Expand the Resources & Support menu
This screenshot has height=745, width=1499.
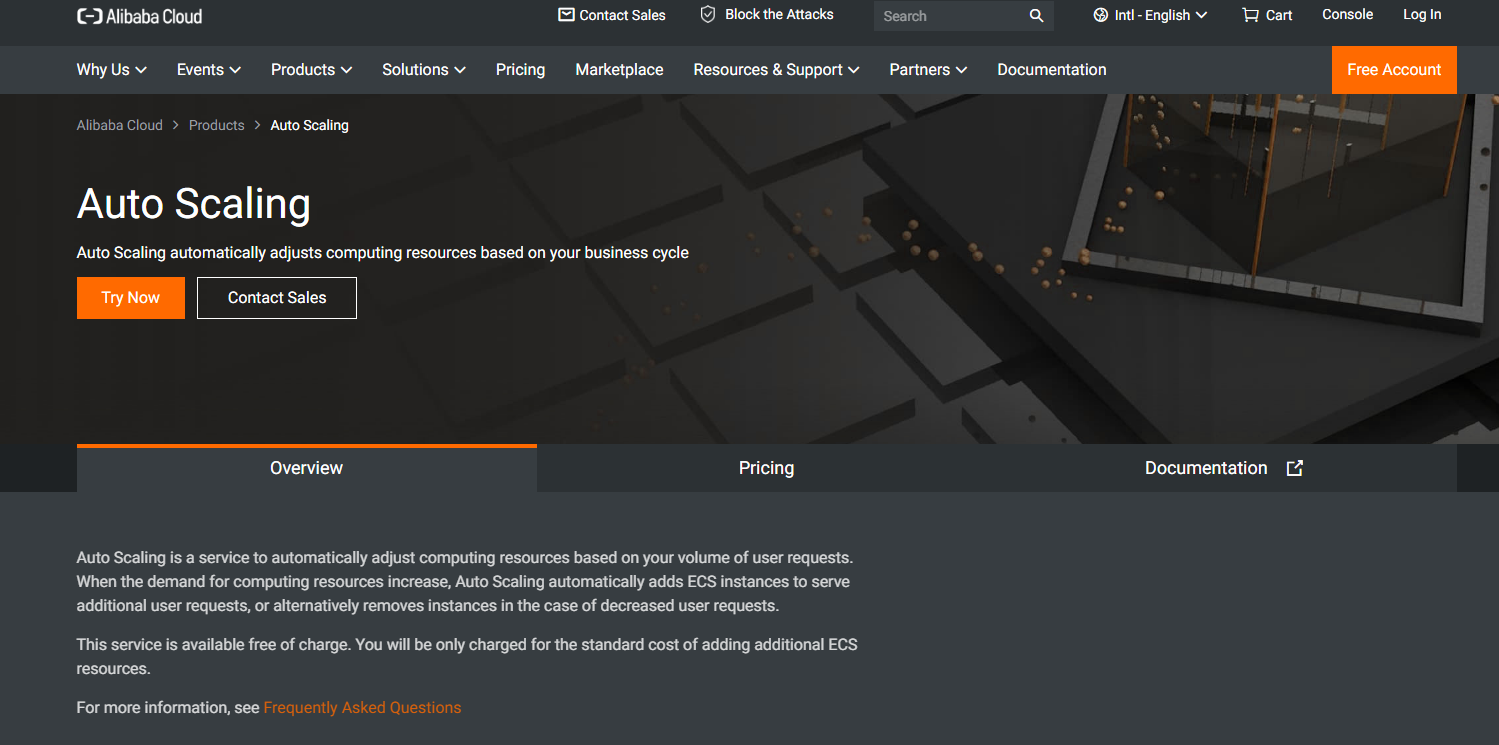click(x=777, y=70)
